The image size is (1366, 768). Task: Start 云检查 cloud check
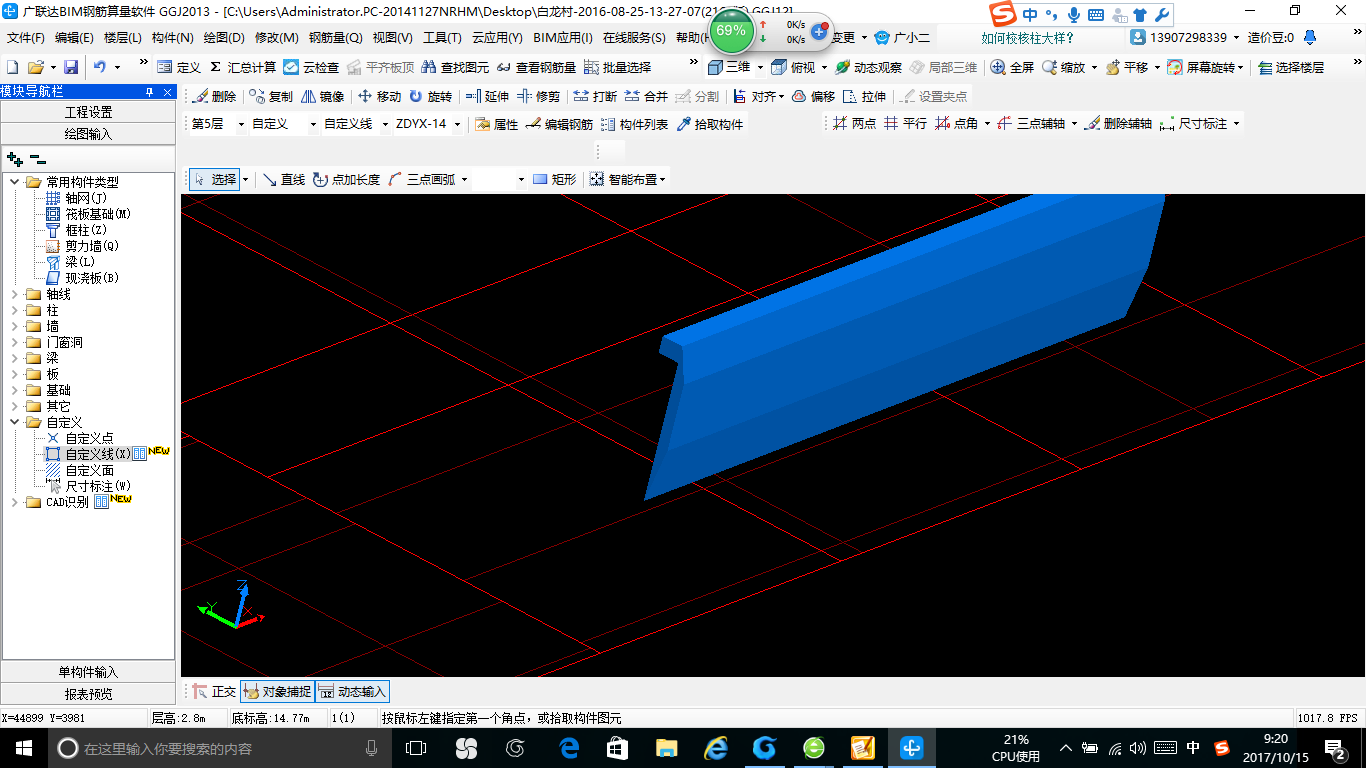pos(311,67)
